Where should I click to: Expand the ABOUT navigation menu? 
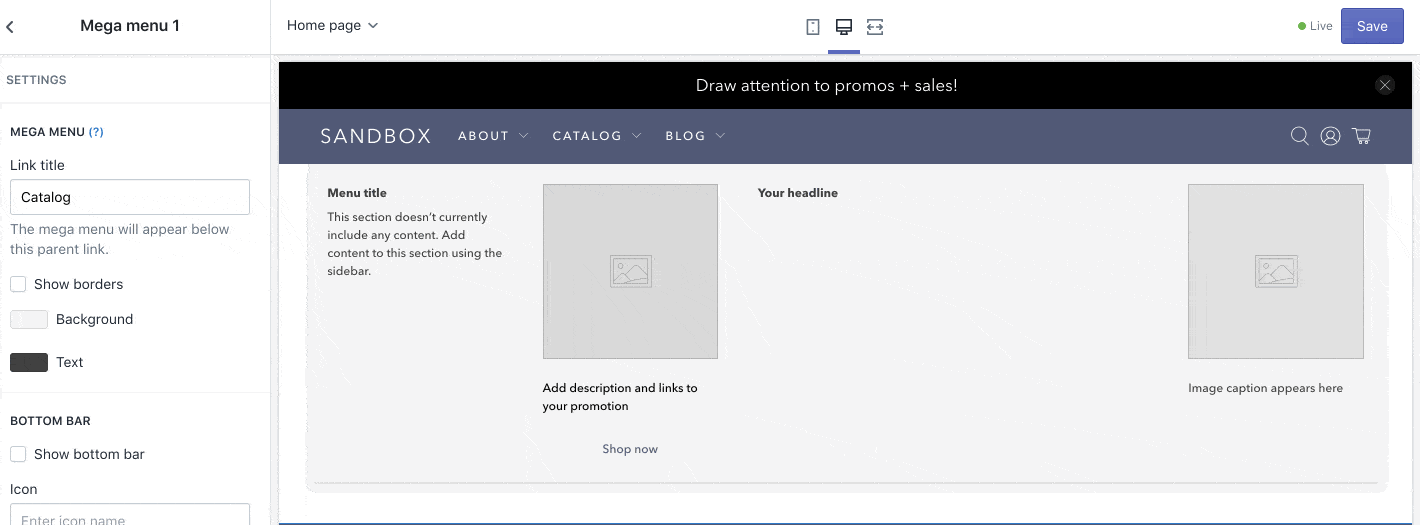point(493,136)
